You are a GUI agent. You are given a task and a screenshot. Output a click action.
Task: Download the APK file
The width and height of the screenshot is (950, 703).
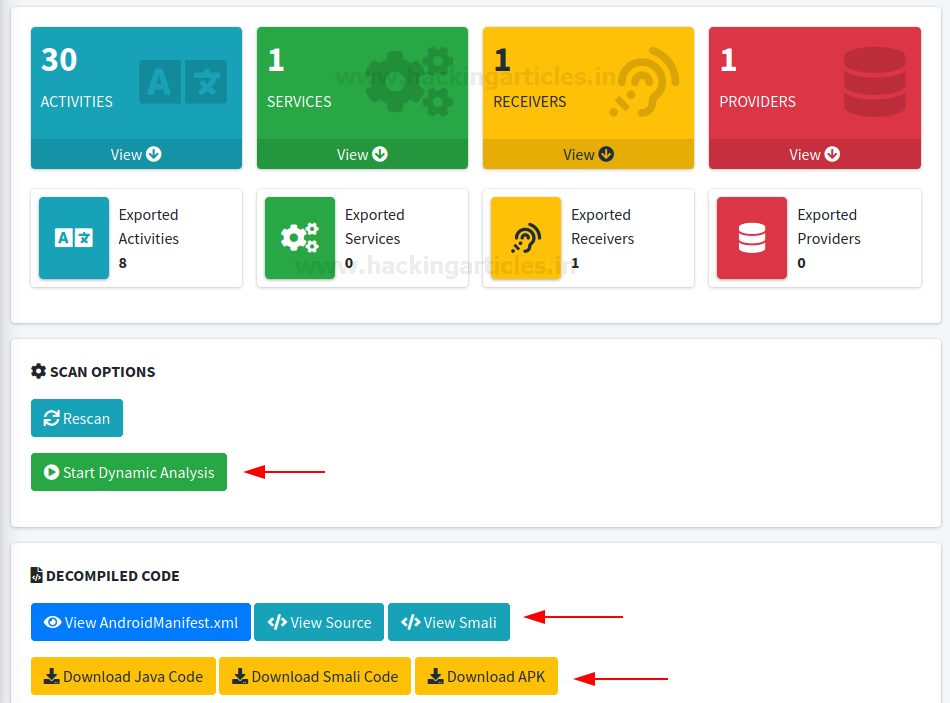click(x=486, y=676)
